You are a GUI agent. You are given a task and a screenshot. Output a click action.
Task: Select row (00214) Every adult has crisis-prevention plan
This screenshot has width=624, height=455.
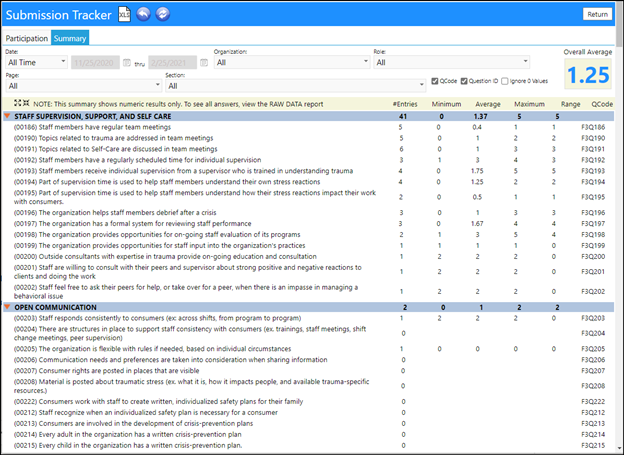click(308, 434)
